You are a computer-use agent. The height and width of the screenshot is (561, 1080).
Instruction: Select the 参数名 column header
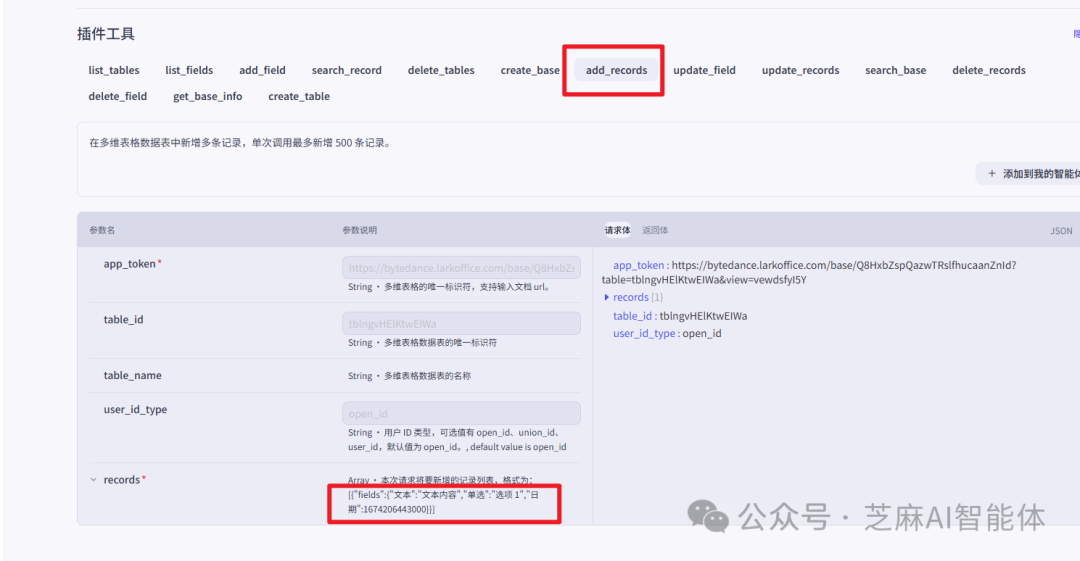point(102,230)
